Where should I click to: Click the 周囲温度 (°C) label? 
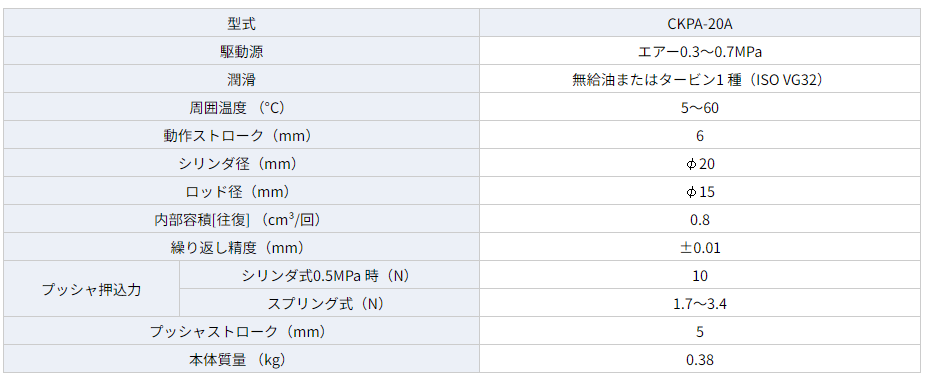[242, 107]
